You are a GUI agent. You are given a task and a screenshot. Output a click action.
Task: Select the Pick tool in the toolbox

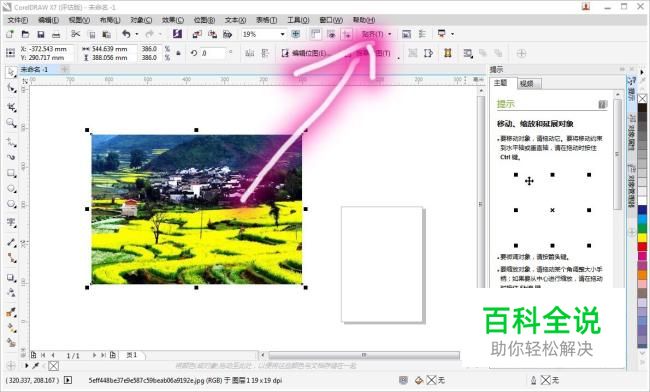pos(11,72)
